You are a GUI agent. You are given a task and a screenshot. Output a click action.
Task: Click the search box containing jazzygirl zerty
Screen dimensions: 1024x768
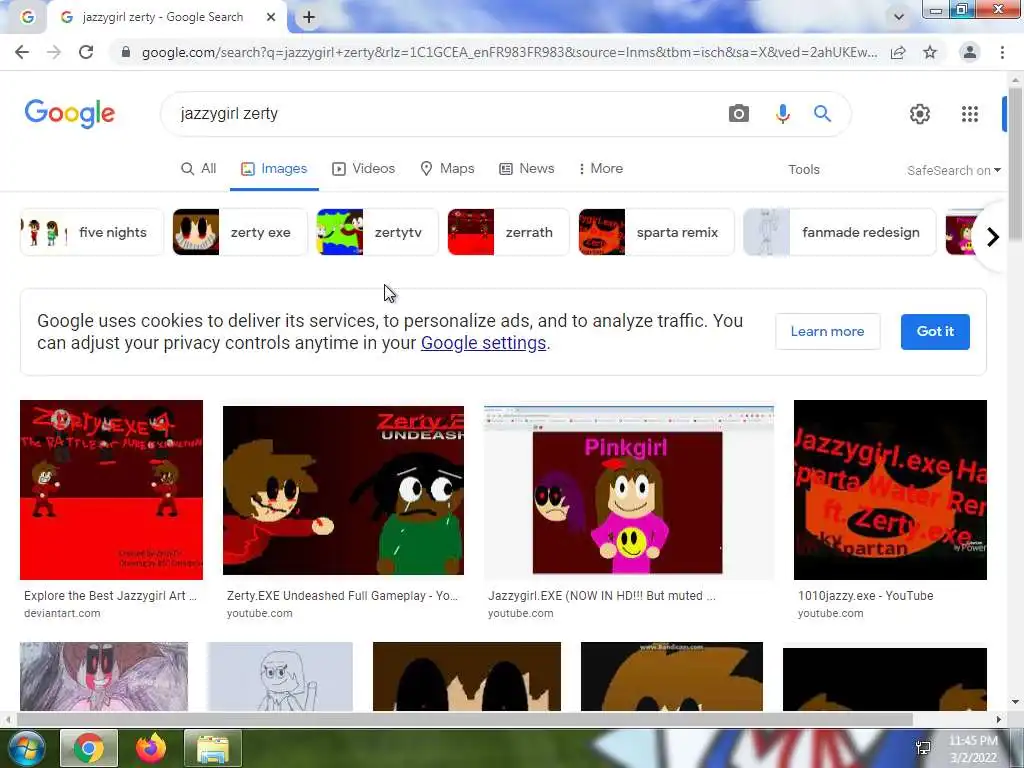point(444,114)
